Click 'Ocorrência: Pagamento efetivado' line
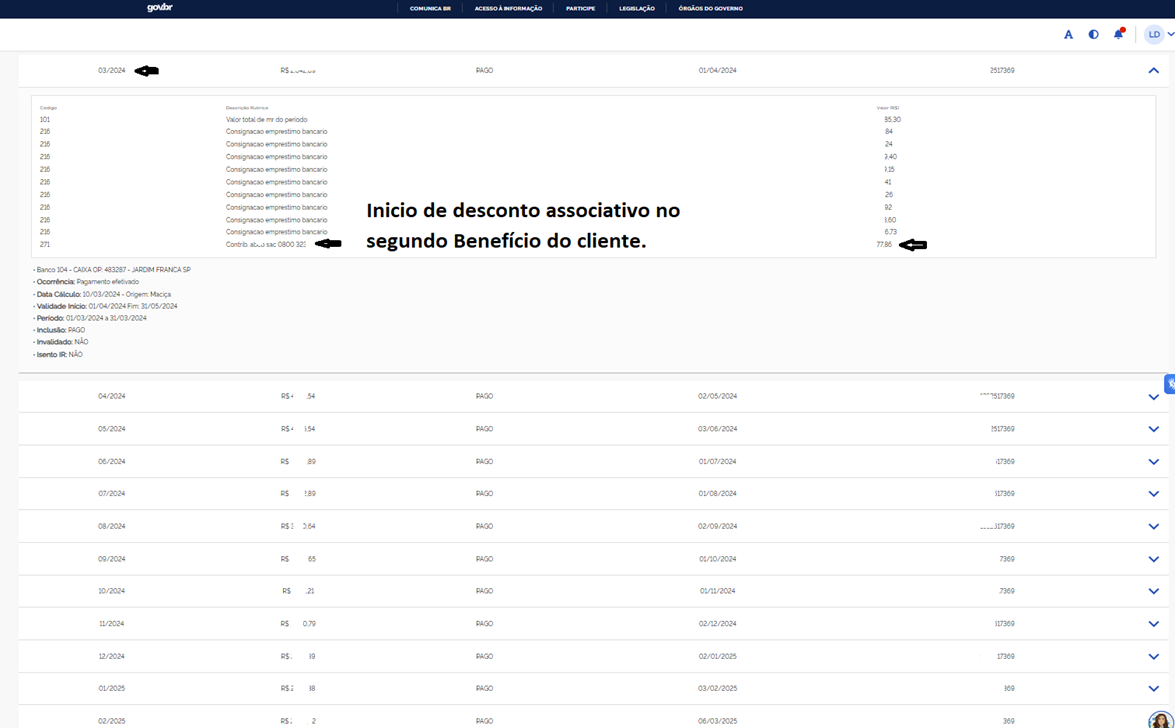Screen dimensions: 1175x728 pos(86,282)
